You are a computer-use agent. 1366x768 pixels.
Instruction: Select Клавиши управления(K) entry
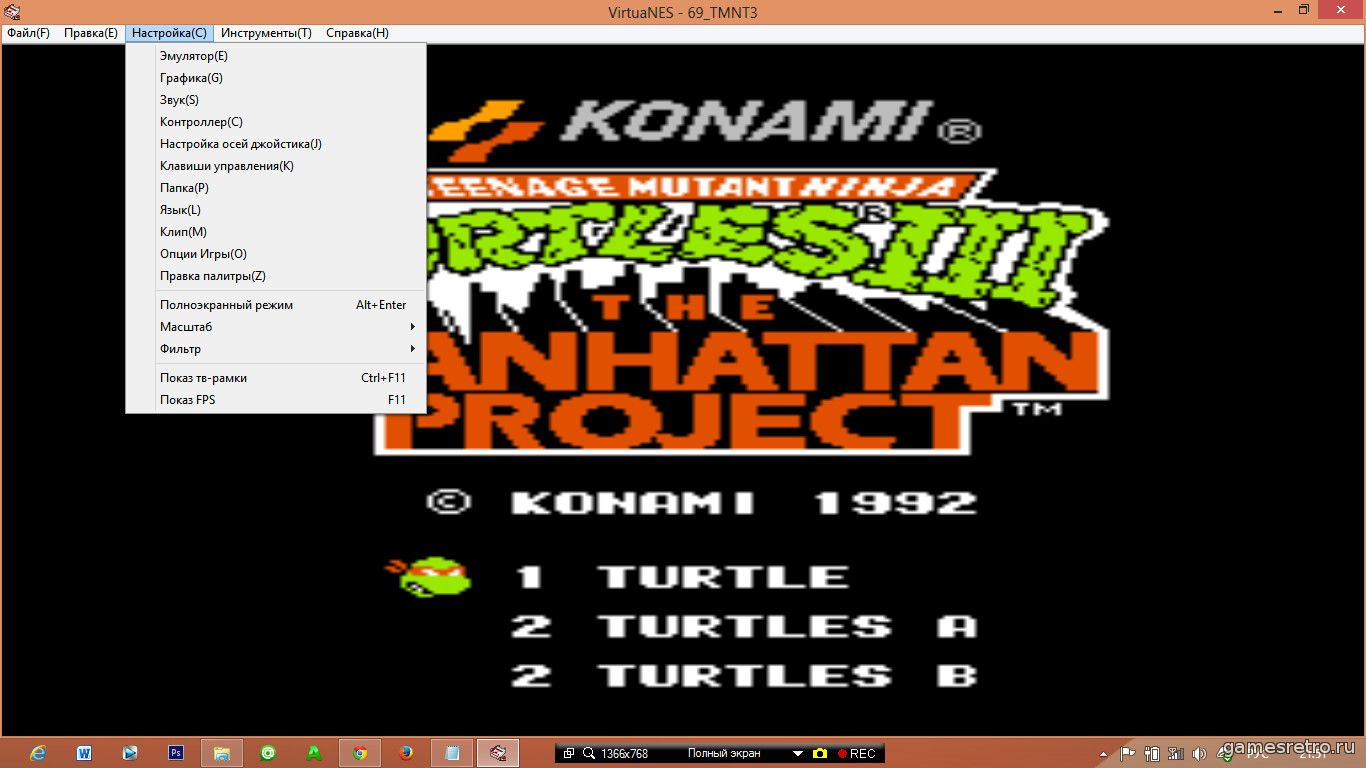point(276,166)
